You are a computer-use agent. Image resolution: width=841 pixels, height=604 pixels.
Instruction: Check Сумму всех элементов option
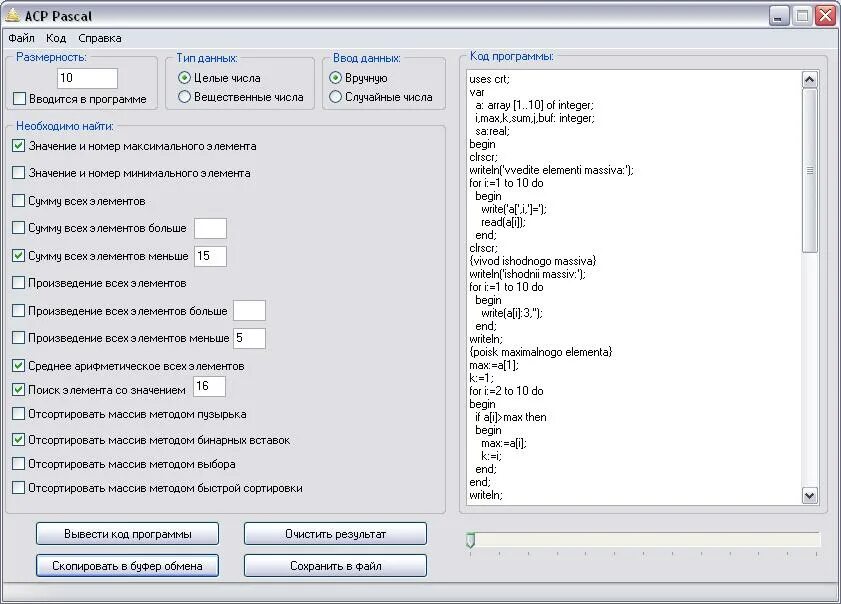pyautogui.click(x=18, y=201)
